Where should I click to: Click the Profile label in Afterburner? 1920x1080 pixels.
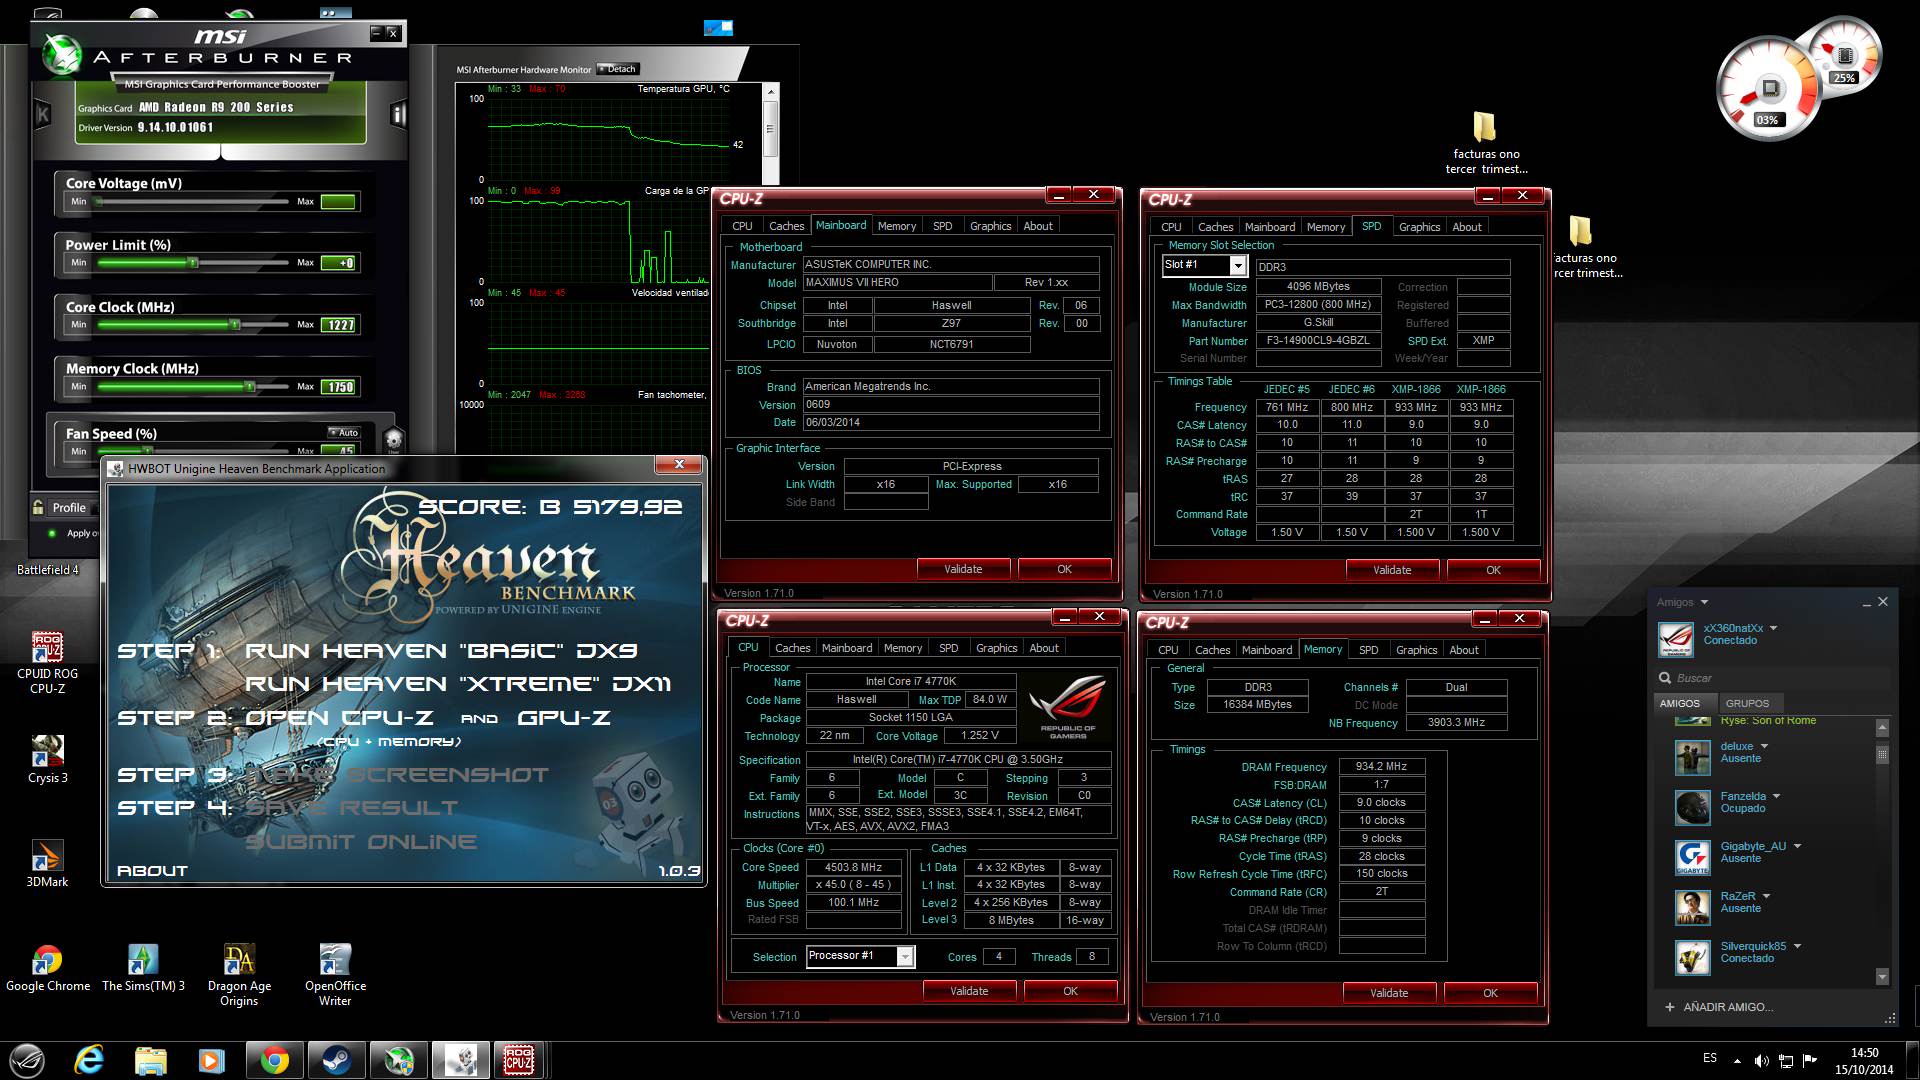69,507
